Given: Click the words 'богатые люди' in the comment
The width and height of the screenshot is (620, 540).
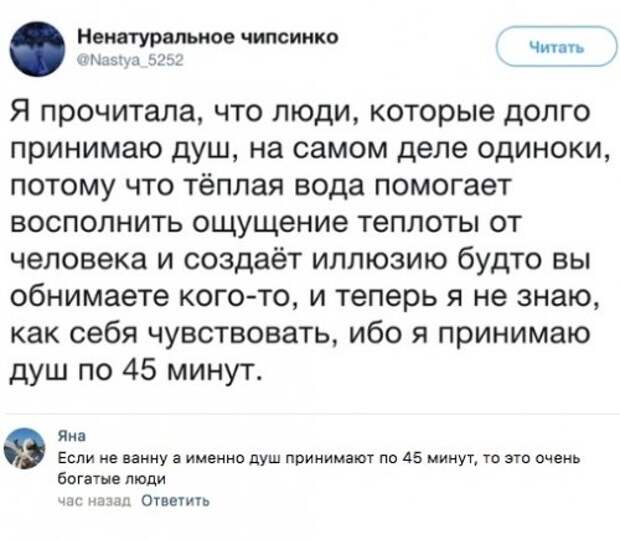Looking at the screenshot, I should [x=112, y=479].
